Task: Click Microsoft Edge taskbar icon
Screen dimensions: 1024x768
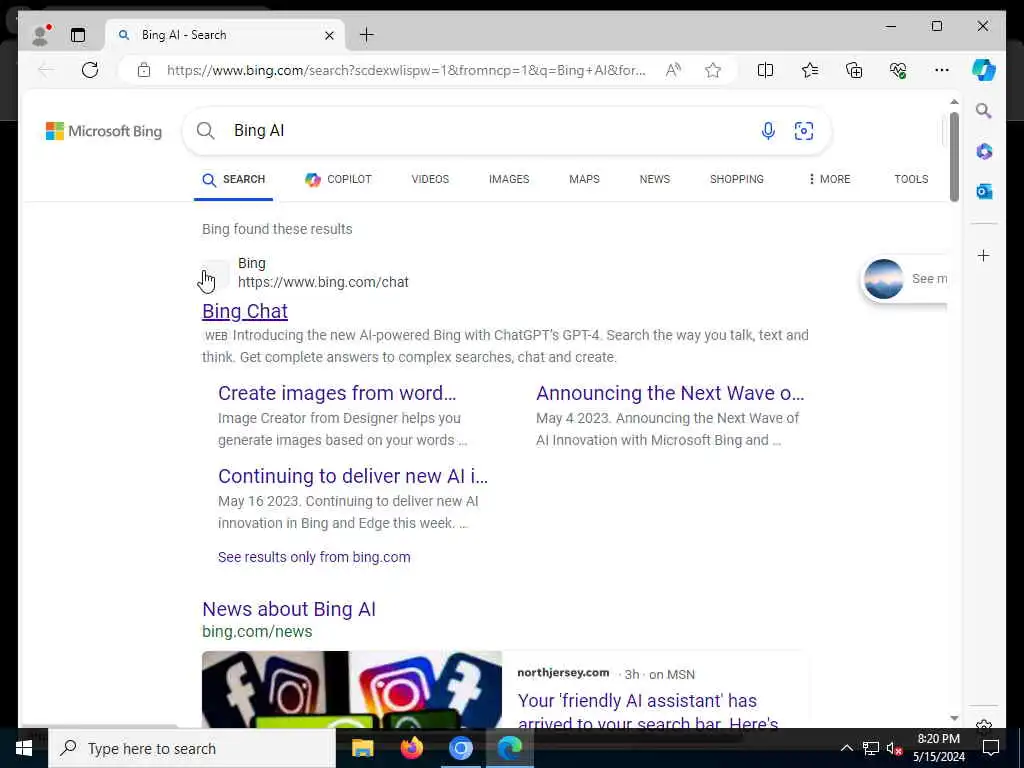Action: 509,748
